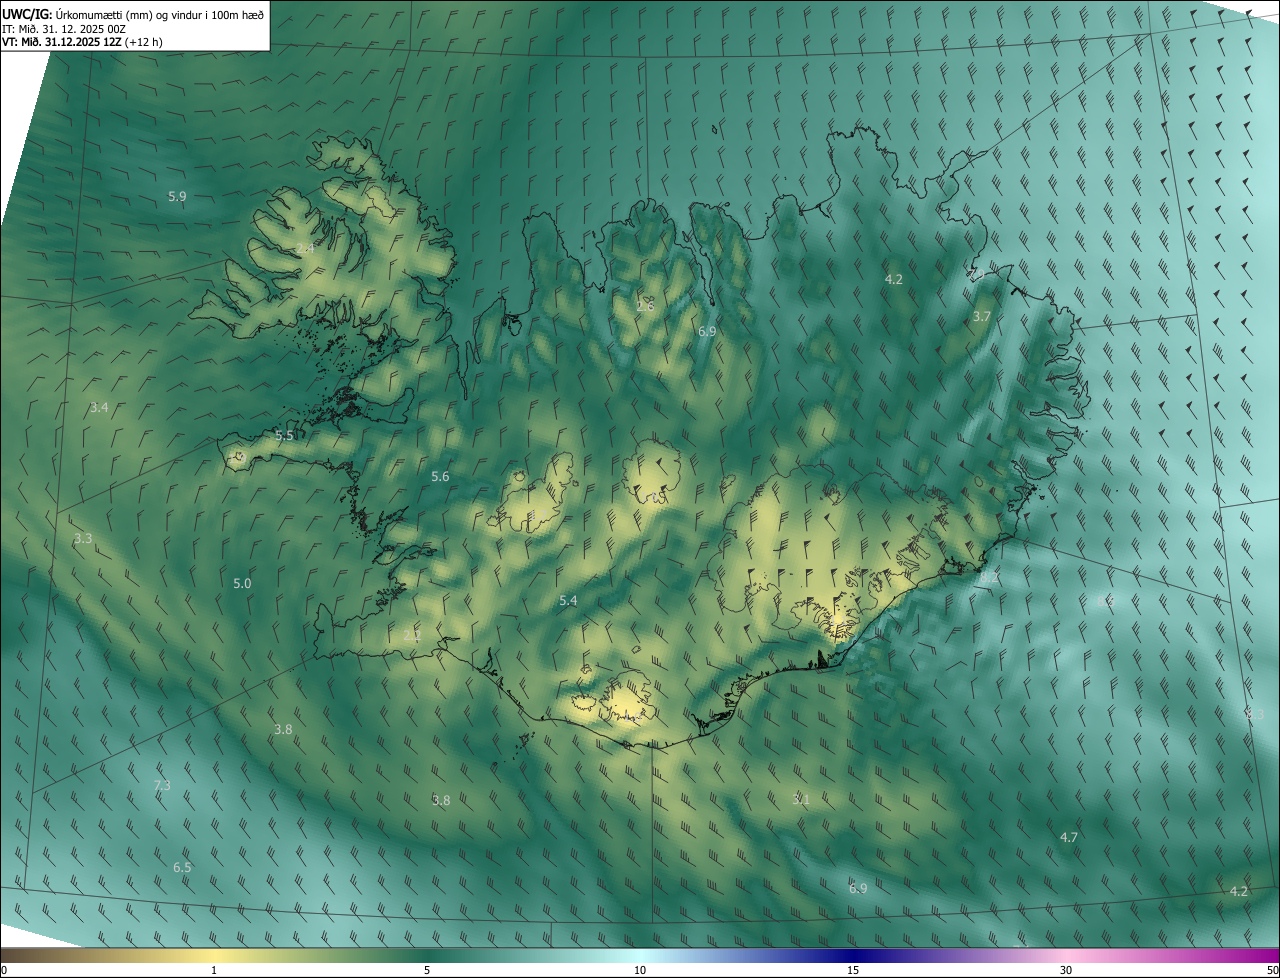Click the 6.5 value on the map
The height and width of the screenshot is (978, 1280).
pos(182,867)
